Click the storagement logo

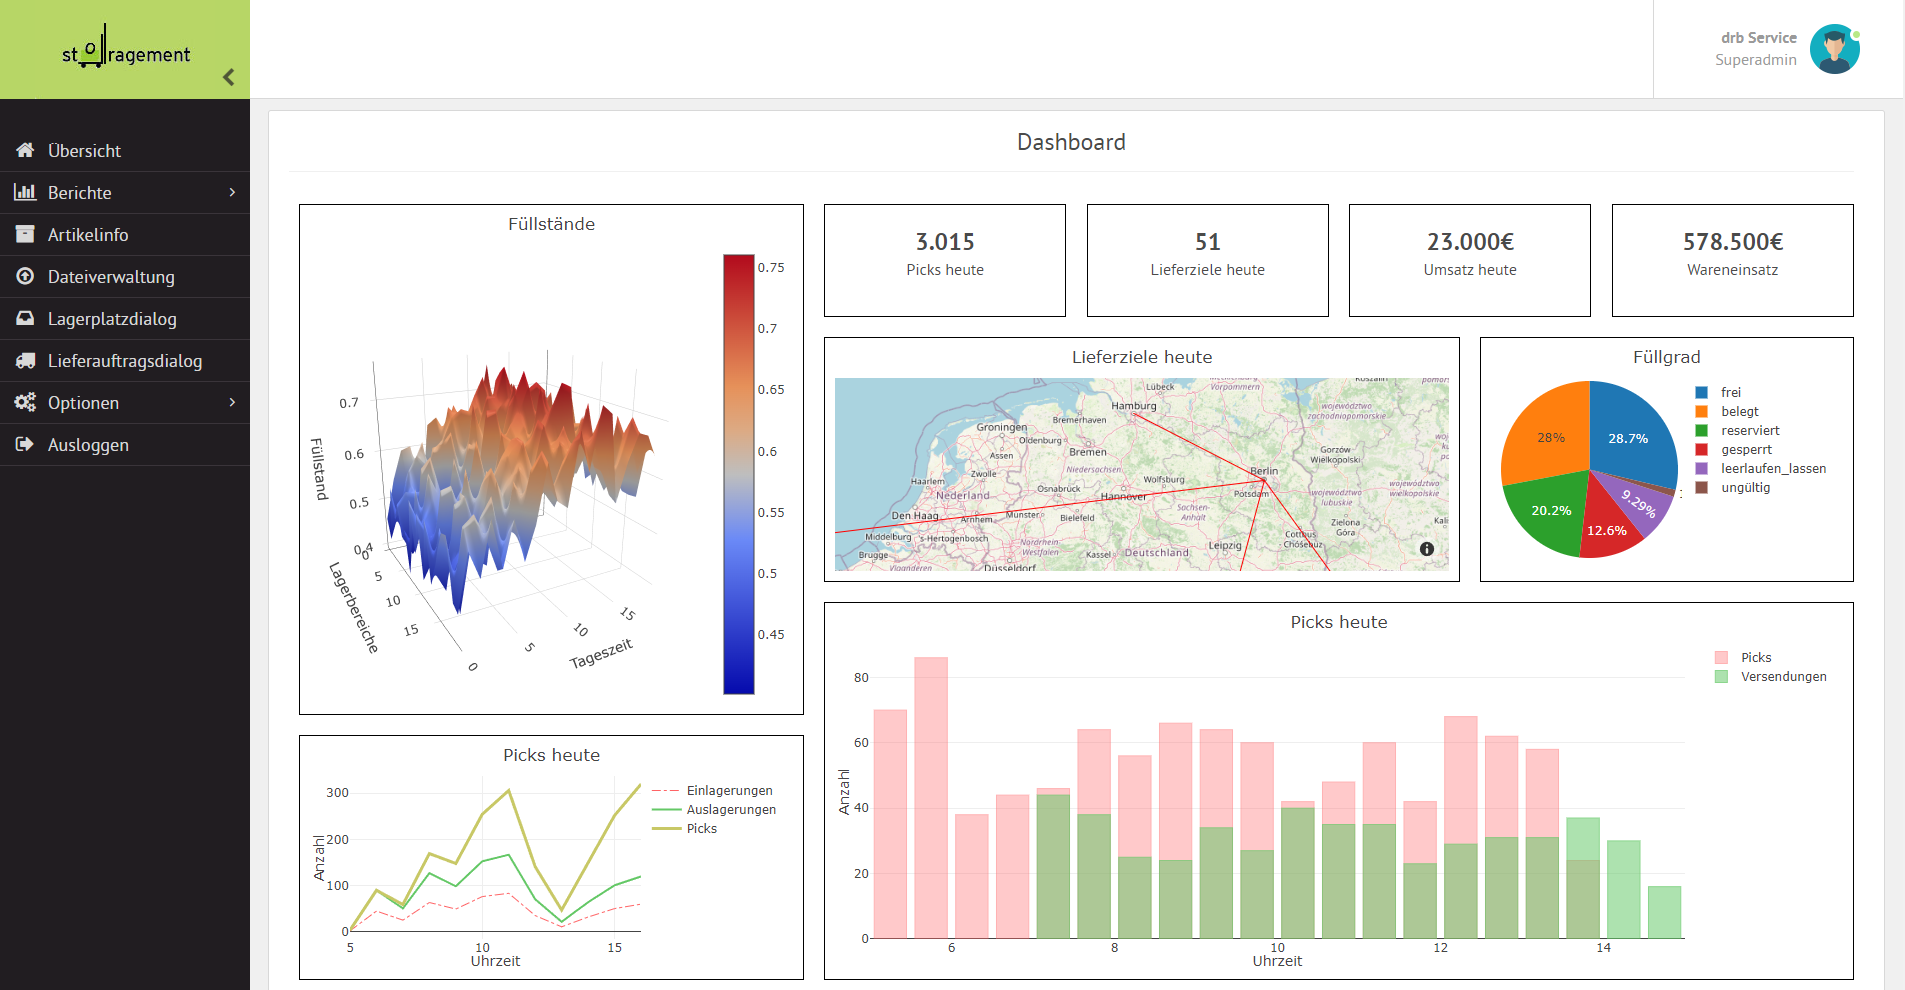coord(126,48)
